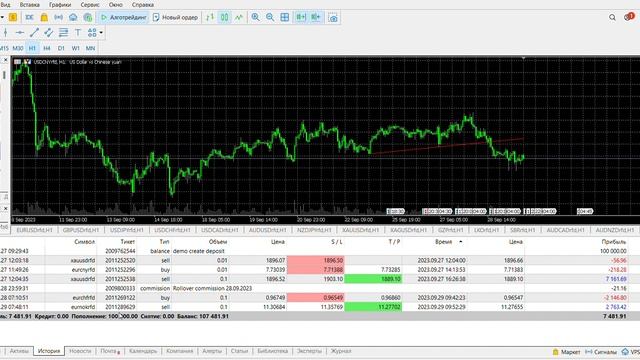Open the Вставка menu

click(x=29, y=5)
